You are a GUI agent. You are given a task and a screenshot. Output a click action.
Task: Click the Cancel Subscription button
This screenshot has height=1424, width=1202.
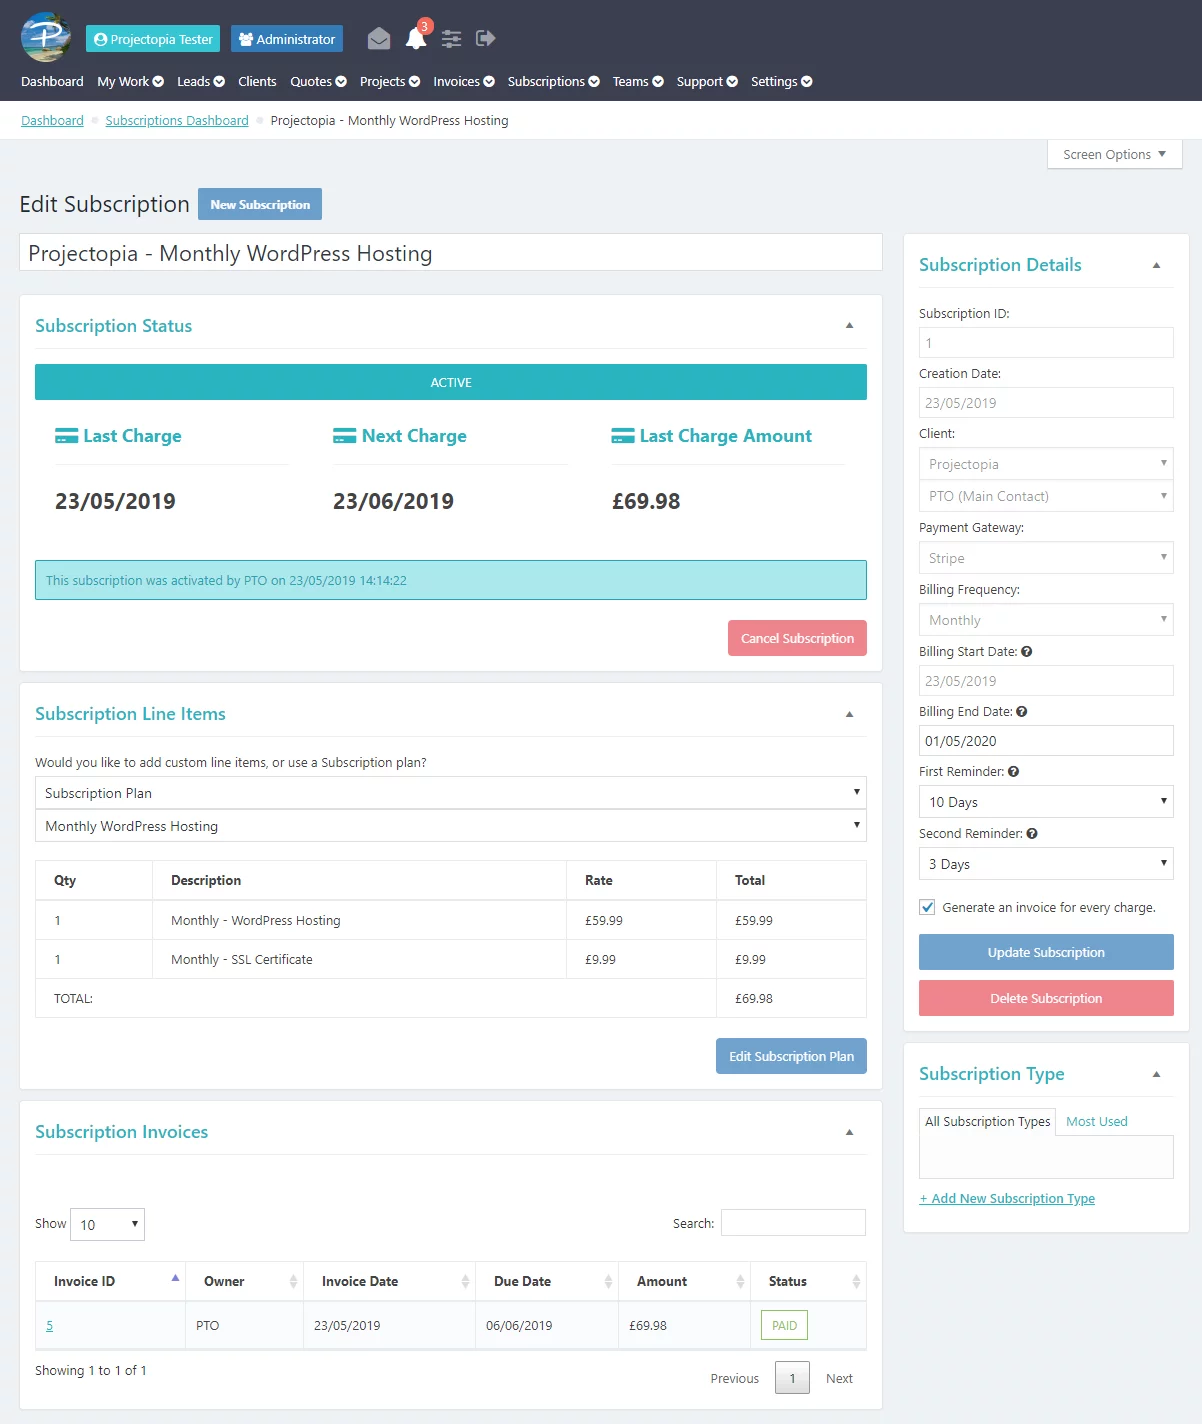pyautogui.click(x=797, y=638)
